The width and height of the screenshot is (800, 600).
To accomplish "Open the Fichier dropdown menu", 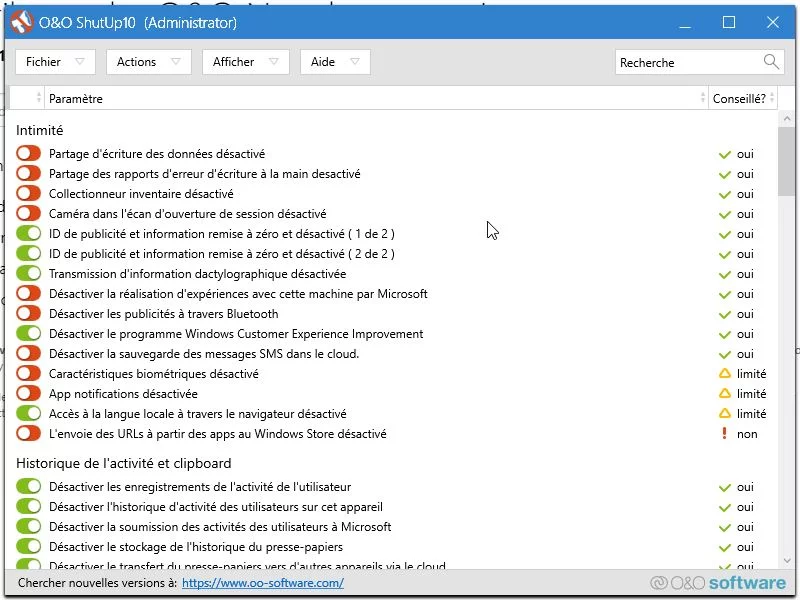I will [x=55, y=62].
